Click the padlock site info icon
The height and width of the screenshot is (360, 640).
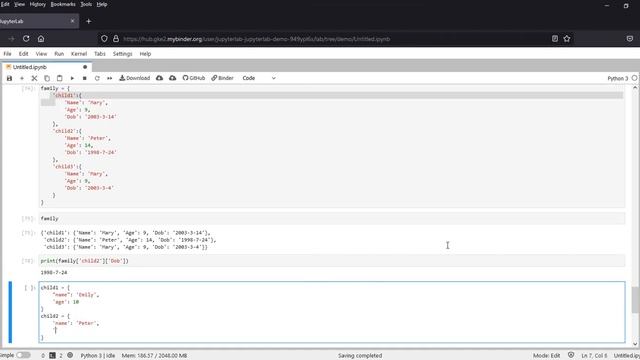[x=116, y=39]
